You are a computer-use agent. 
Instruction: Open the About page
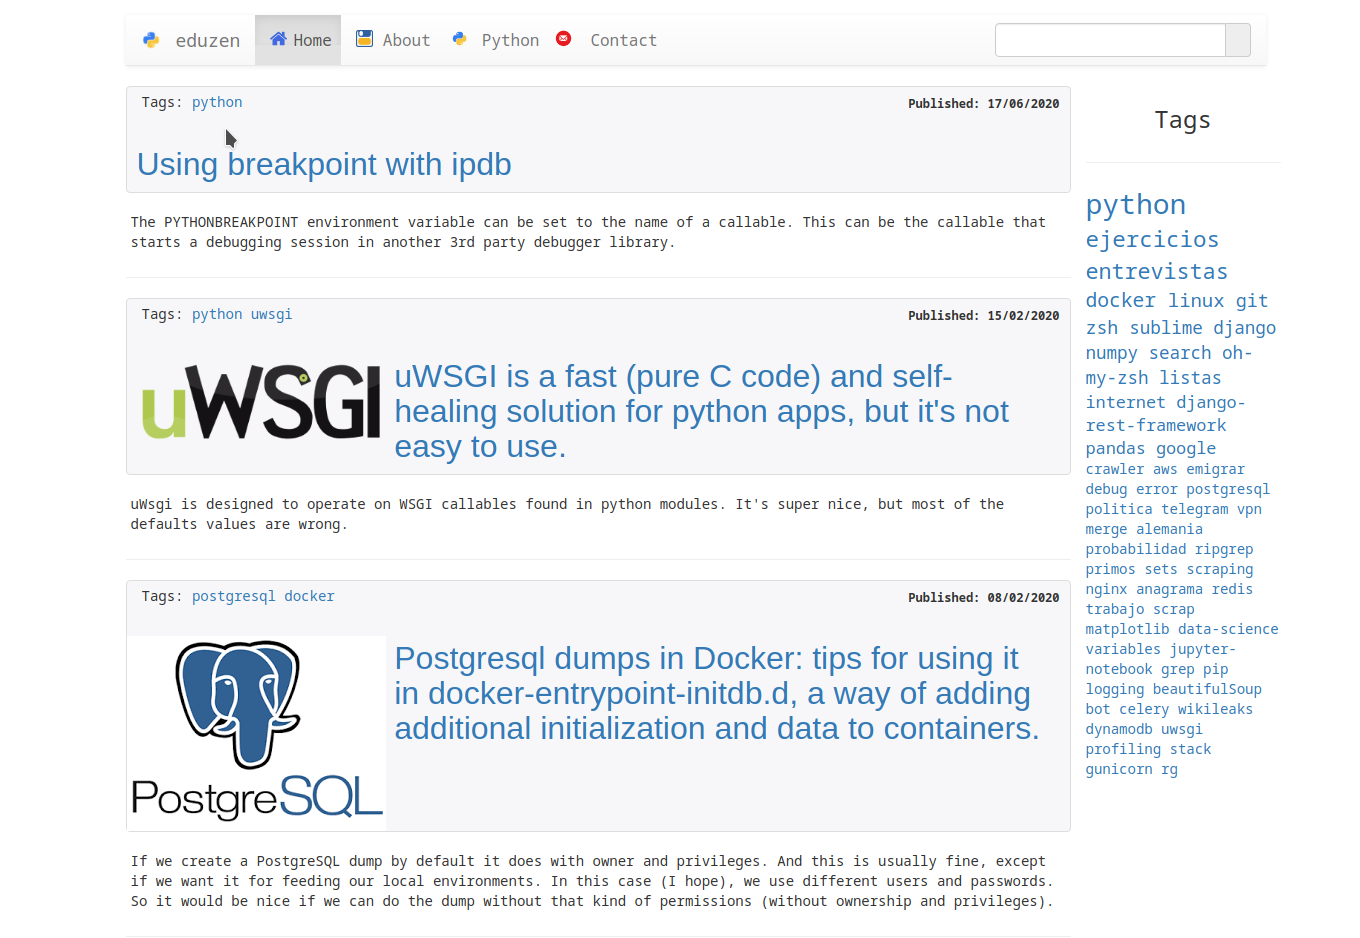[405, 39]
